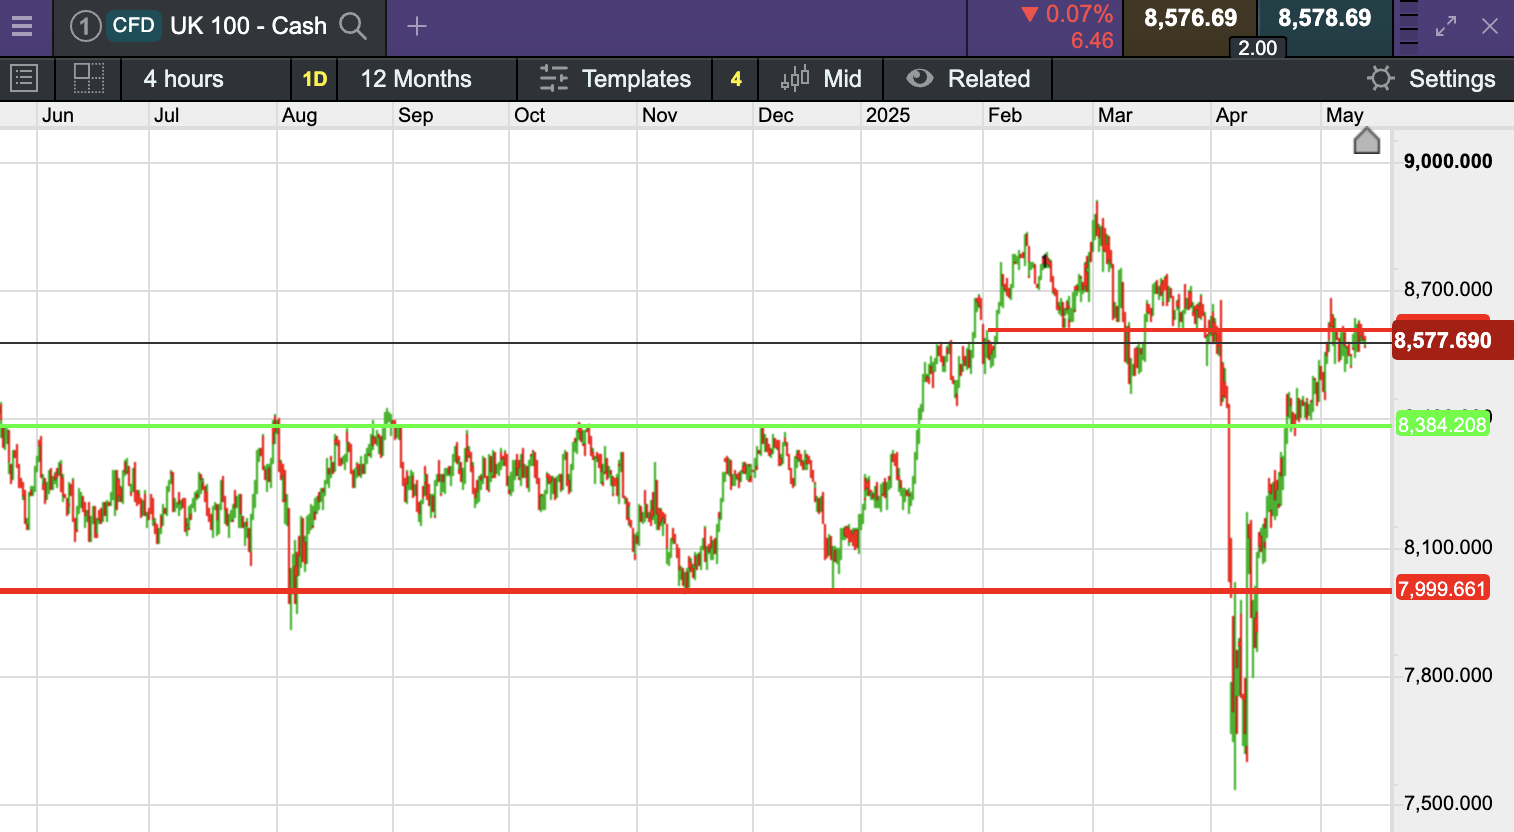Open the lined list panel icon
The height and width of the screenshot is (832, 1514).
23,78
